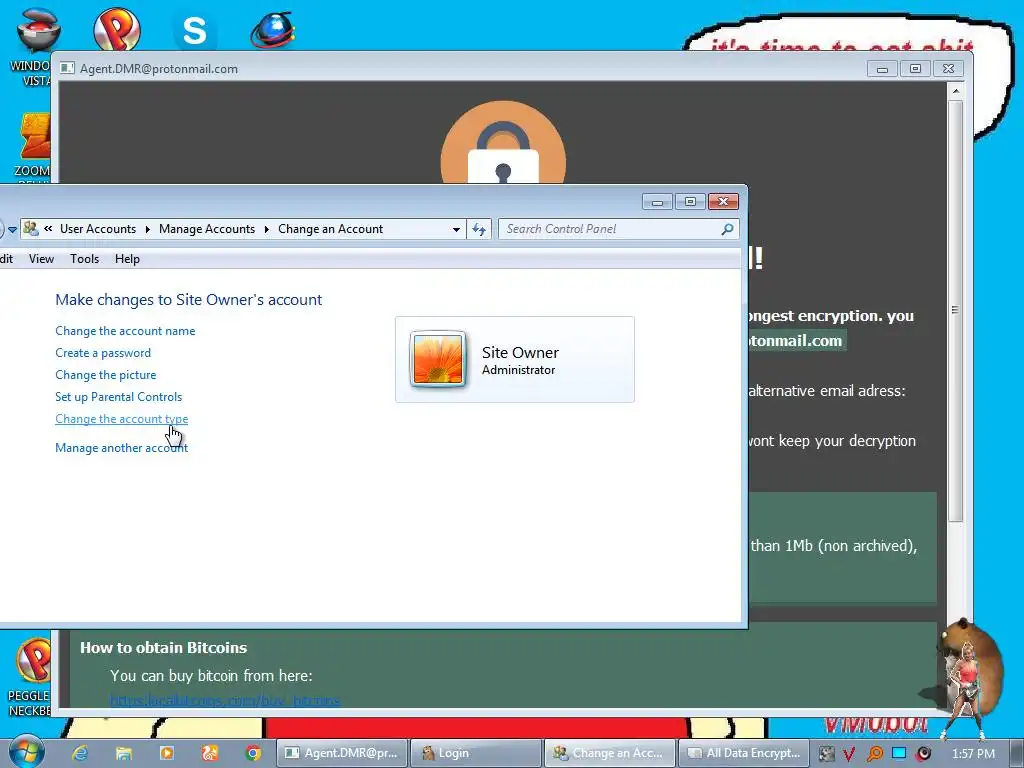Maximize the Agent.DMR window

(916, 69)
